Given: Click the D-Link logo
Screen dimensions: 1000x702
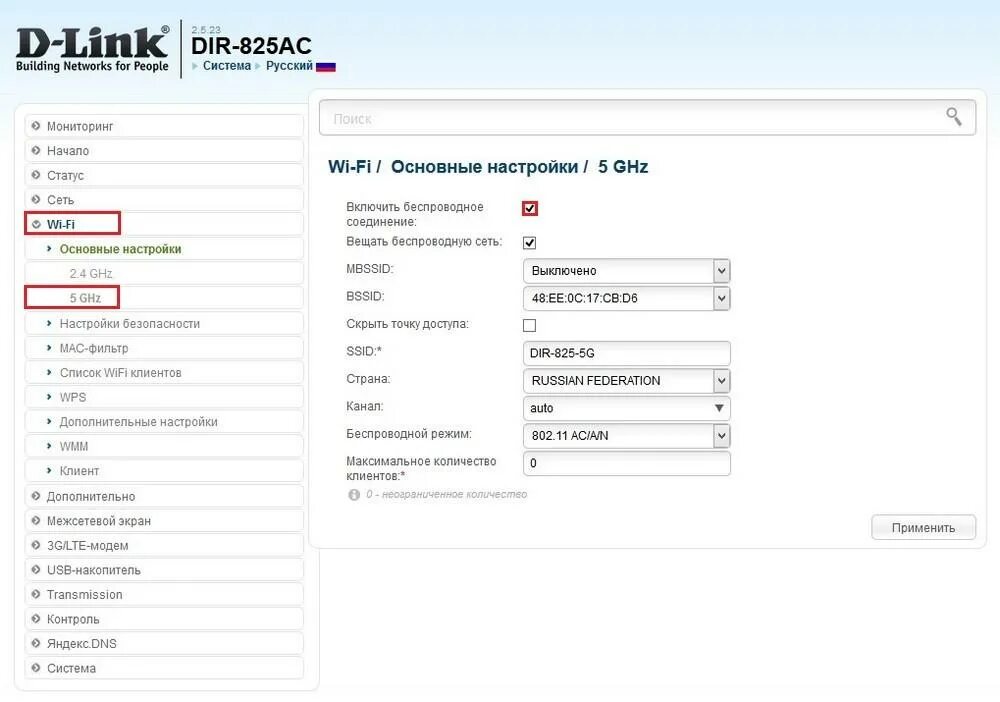Looking at the screenshot, I should (92, 49).
